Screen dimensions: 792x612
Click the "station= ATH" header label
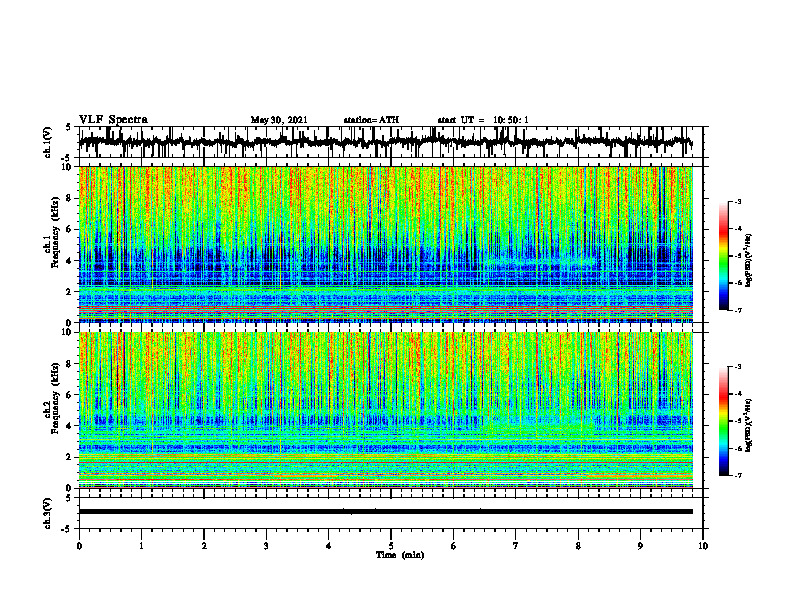point(371,120)
